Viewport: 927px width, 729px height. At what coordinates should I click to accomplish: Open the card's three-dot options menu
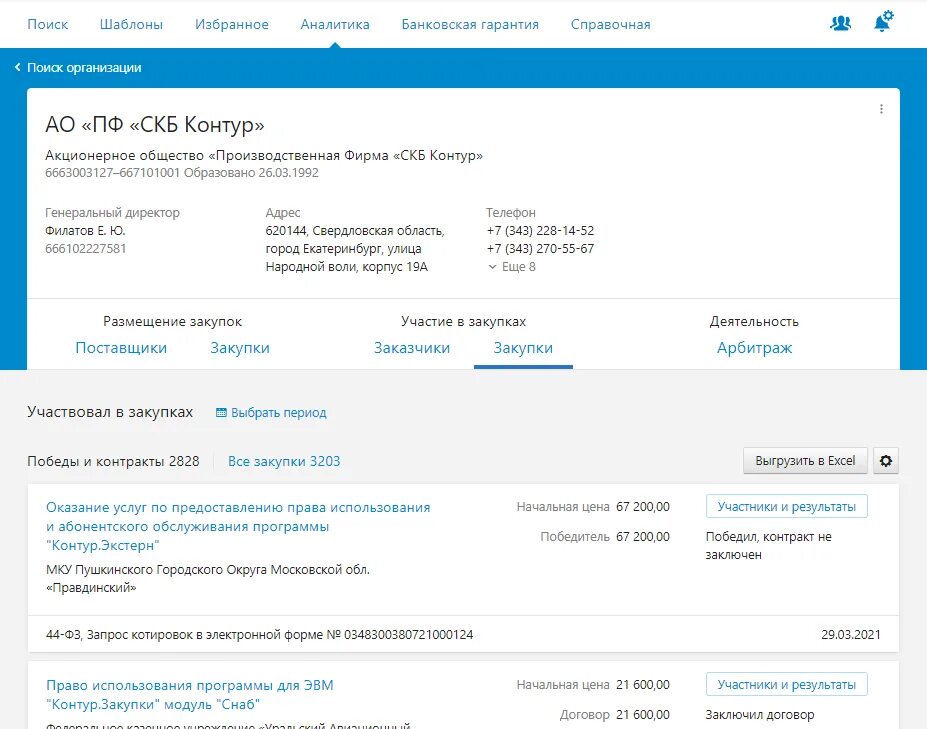(881, 109)
